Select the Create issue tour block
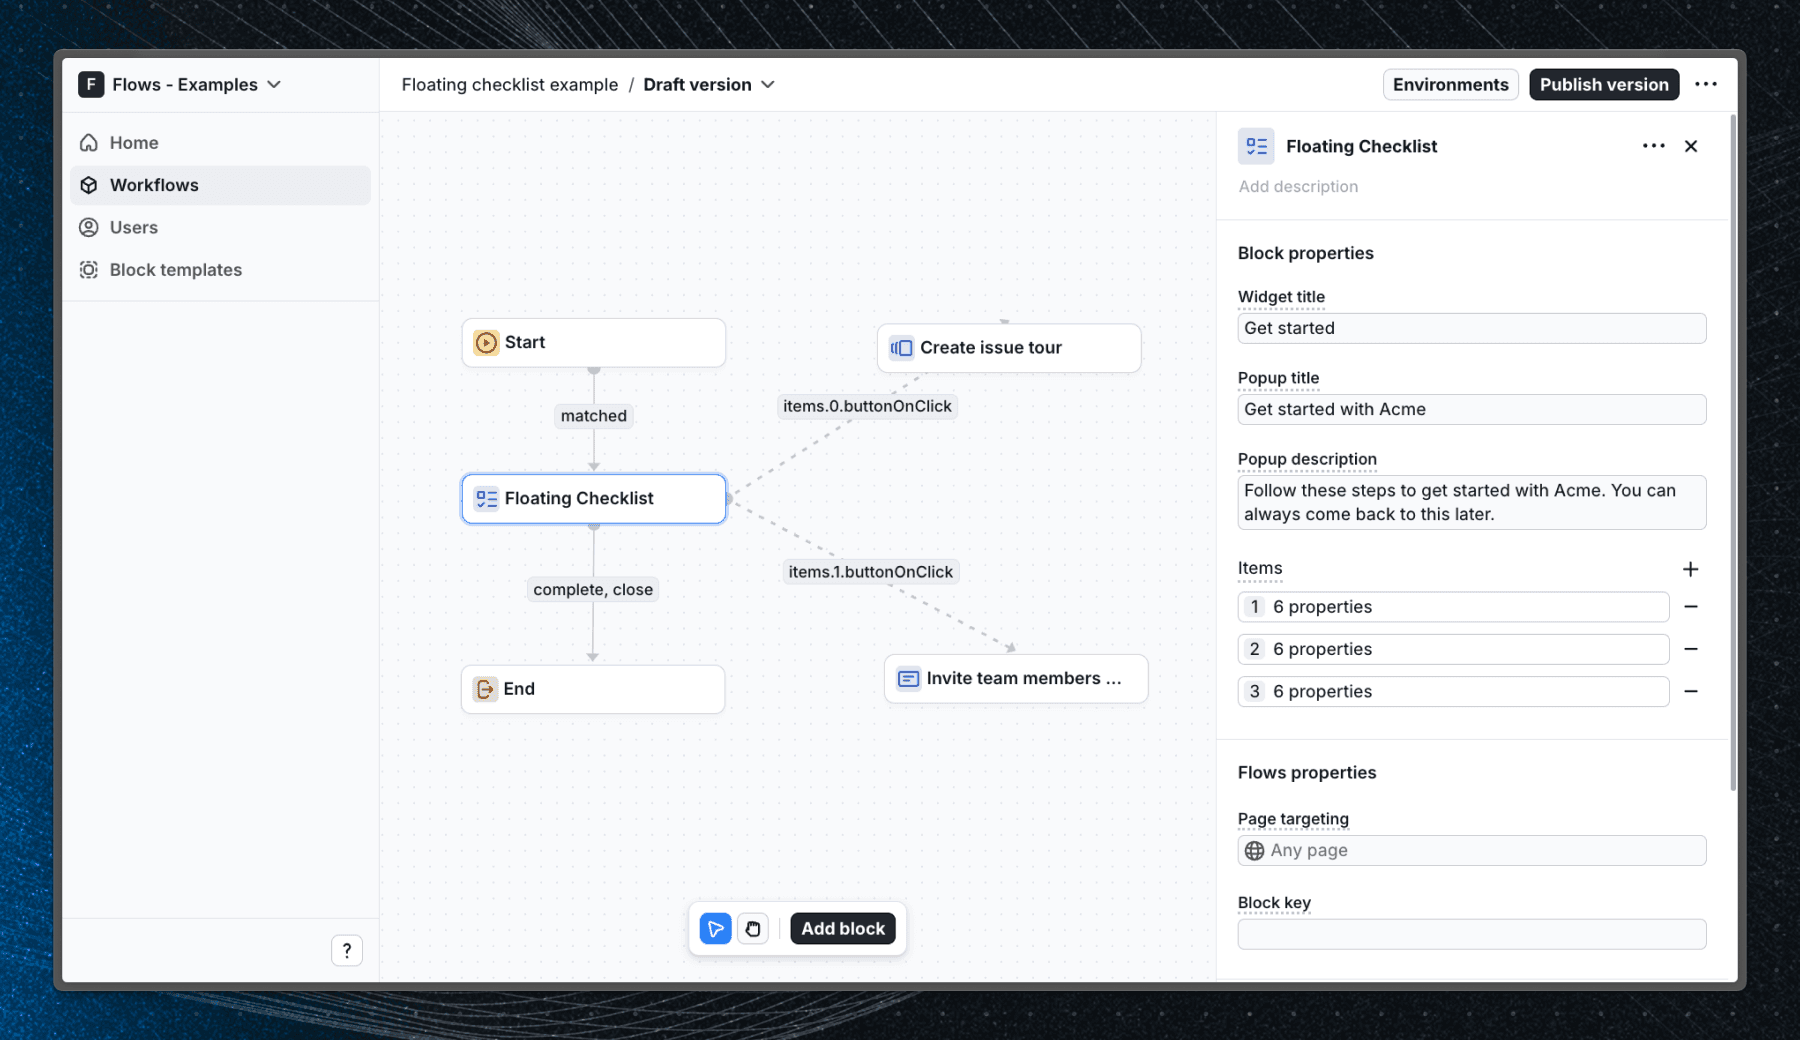The image size is (1800, 1040). pos(1008,347)
